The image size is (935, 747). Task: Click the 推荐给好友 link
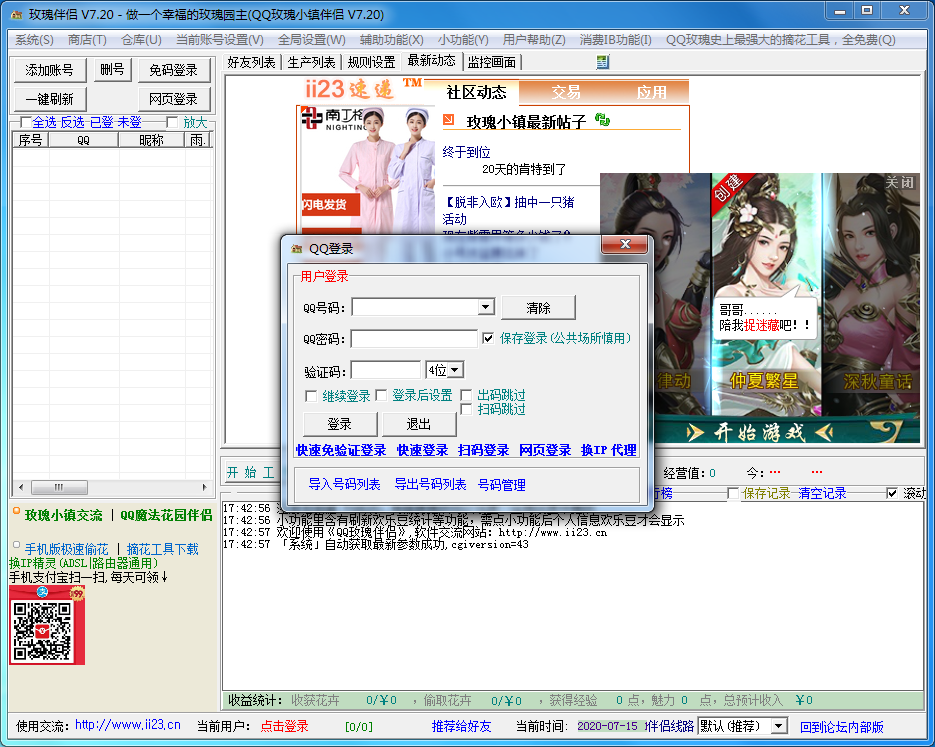pyautogui.click(x=462, y=726)
